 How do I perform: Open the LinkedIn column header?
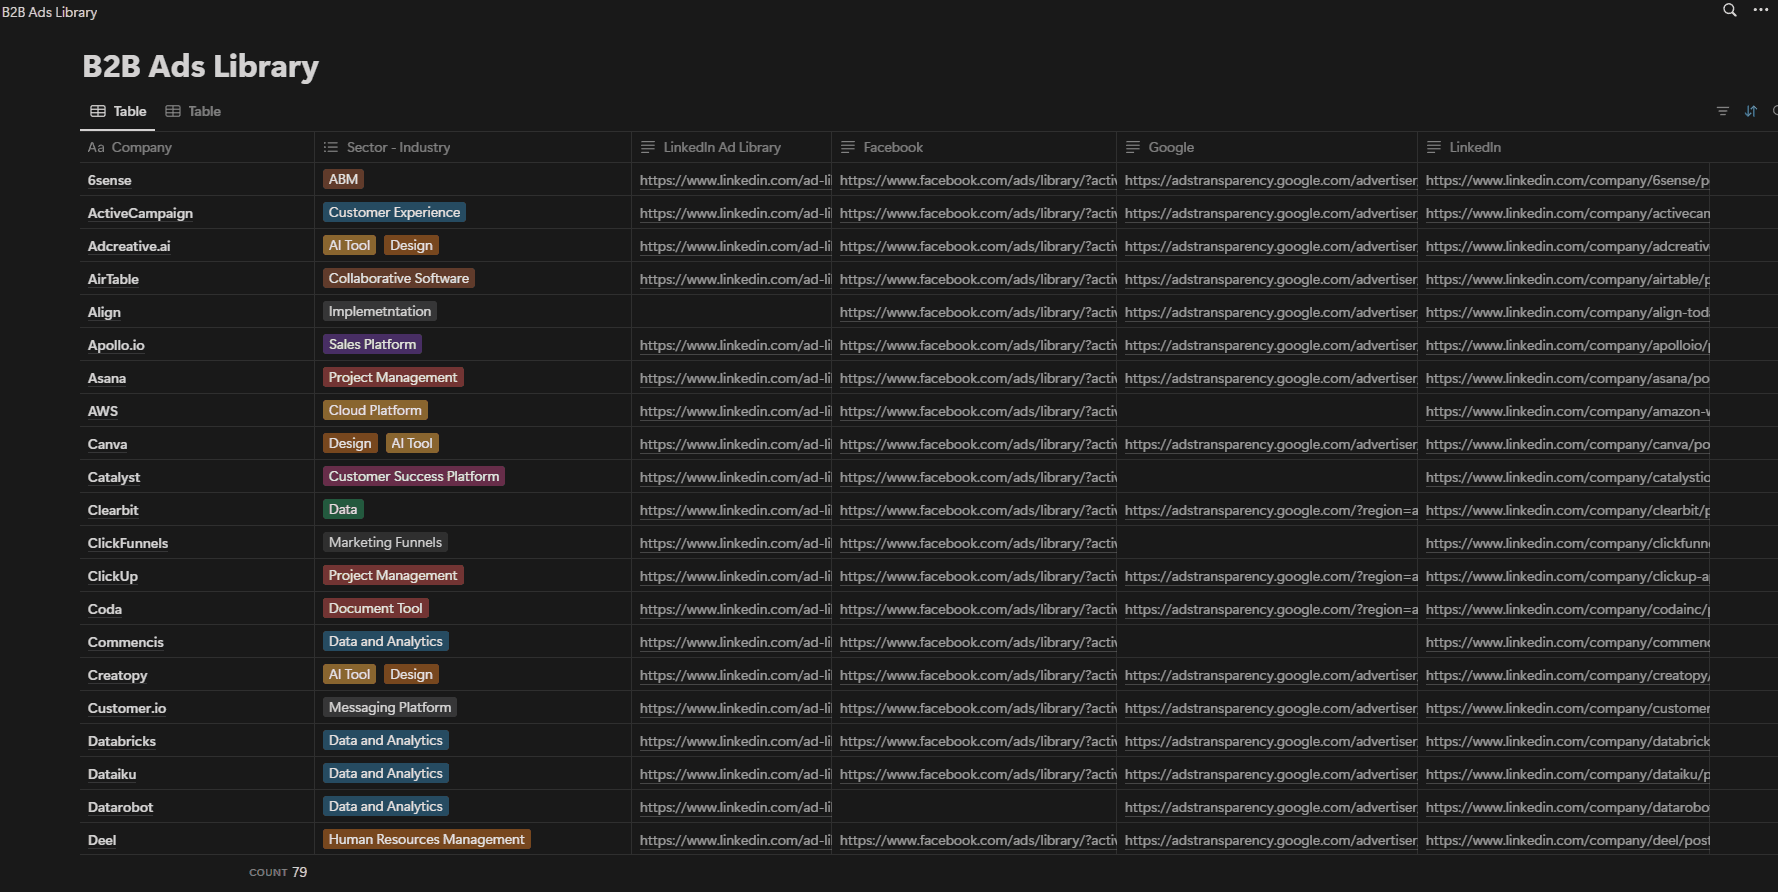1563,147
